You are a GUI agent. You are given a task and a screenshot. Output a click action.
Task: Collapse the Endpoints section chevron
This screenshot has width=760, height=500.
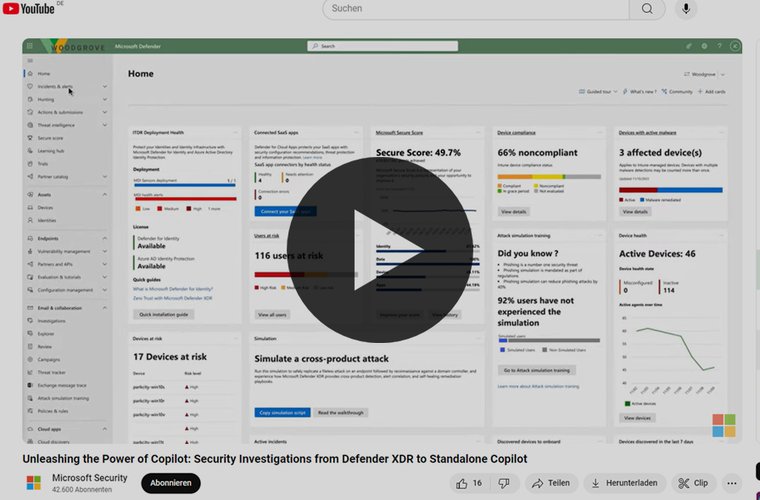tap(105, 238)
